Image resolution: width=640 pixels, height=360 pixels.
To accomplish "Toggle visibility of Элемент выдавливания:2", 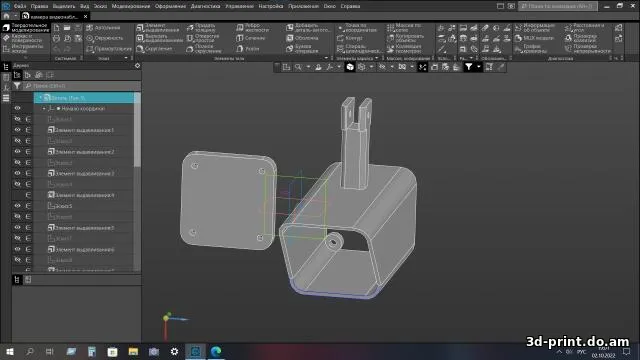I will (x=18, y=151).
